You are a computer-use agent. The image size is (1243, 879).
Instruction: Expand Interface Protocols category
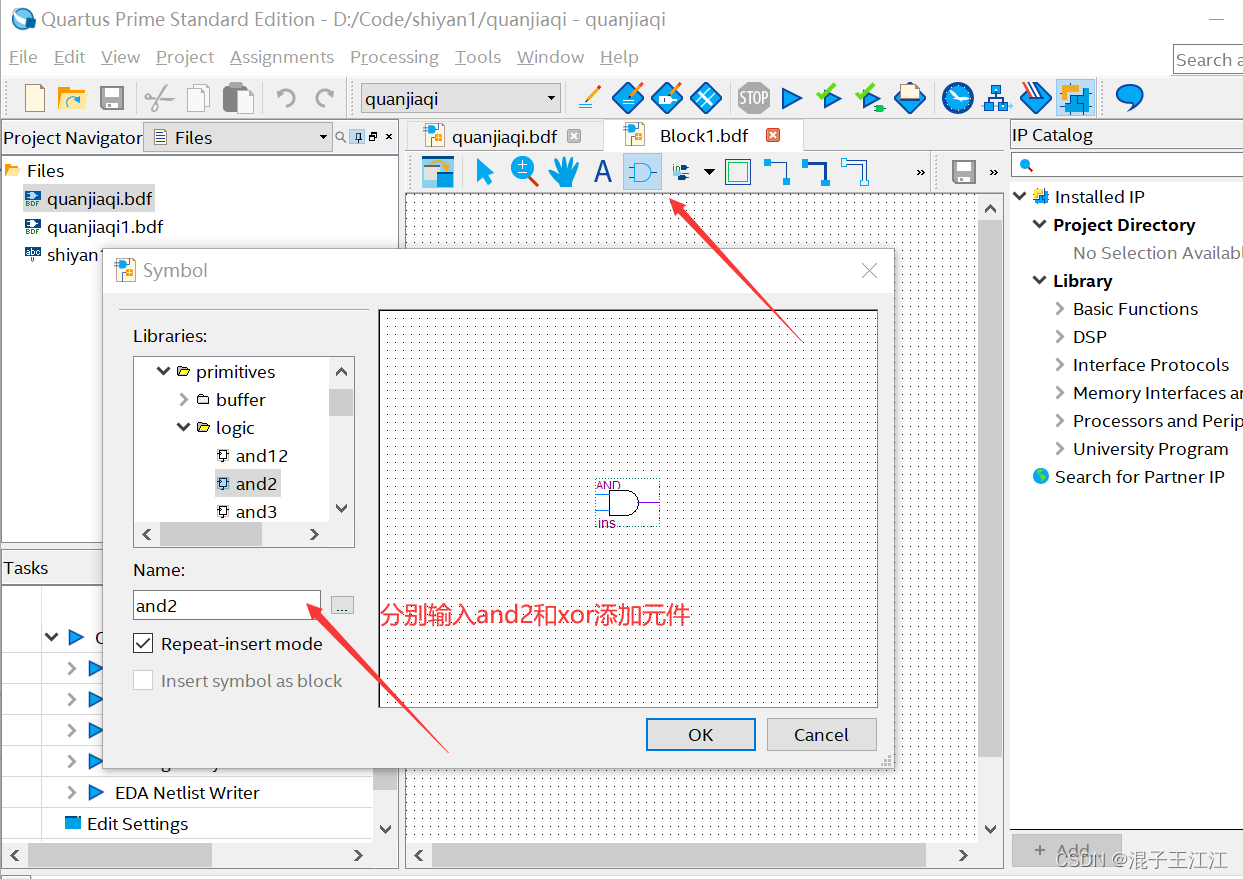[1060, 365]
